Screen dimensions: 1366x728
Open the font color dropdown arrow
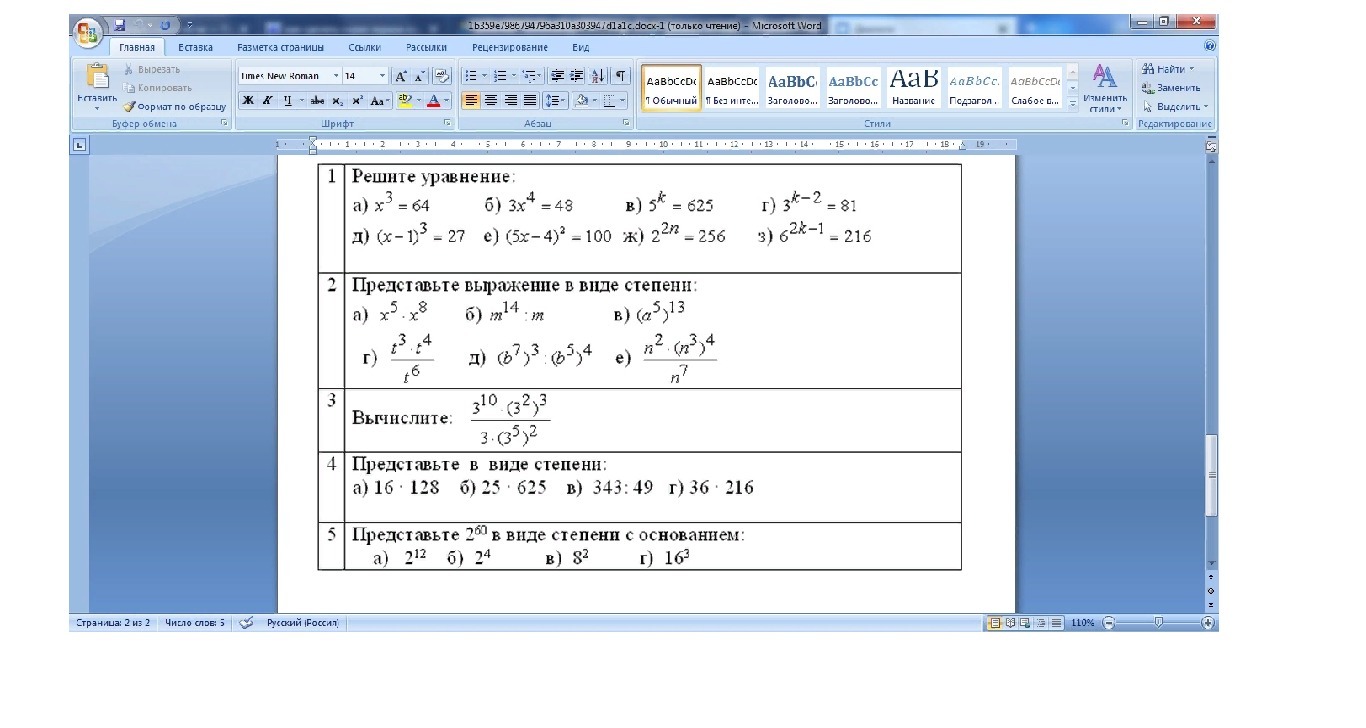(x=446, y=101)
